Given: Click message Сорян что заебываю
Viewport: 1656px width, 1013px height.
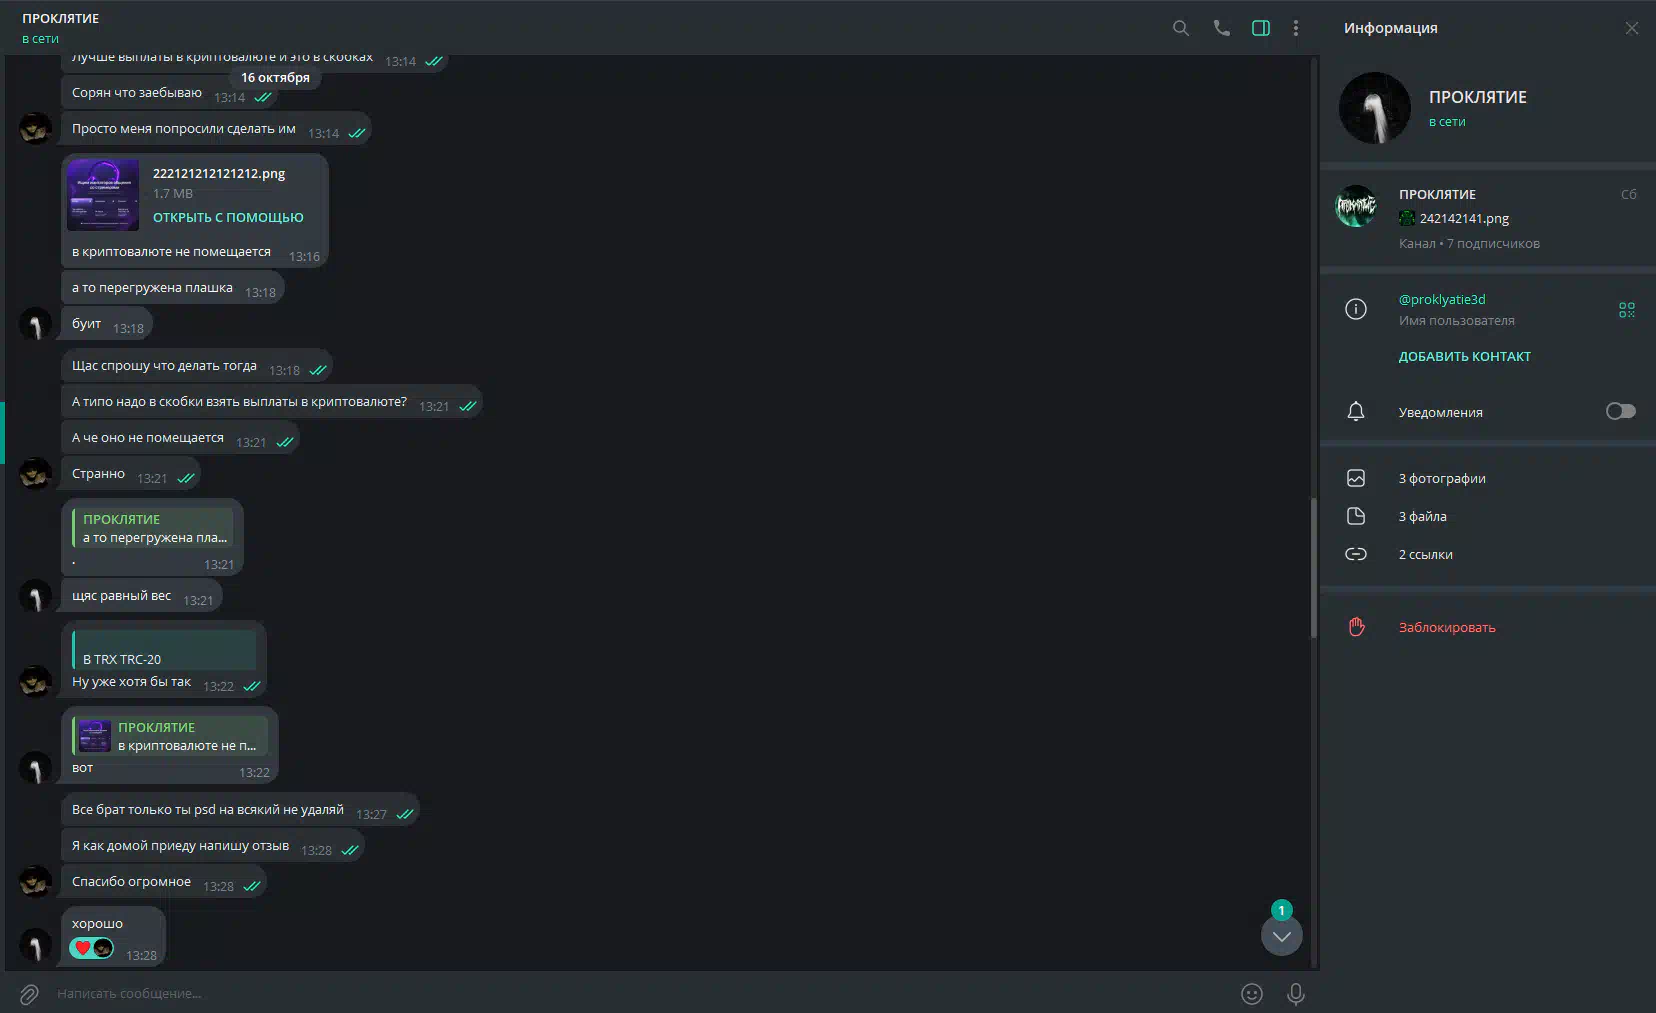Looking at the screenshot, I should click(169, 93).
